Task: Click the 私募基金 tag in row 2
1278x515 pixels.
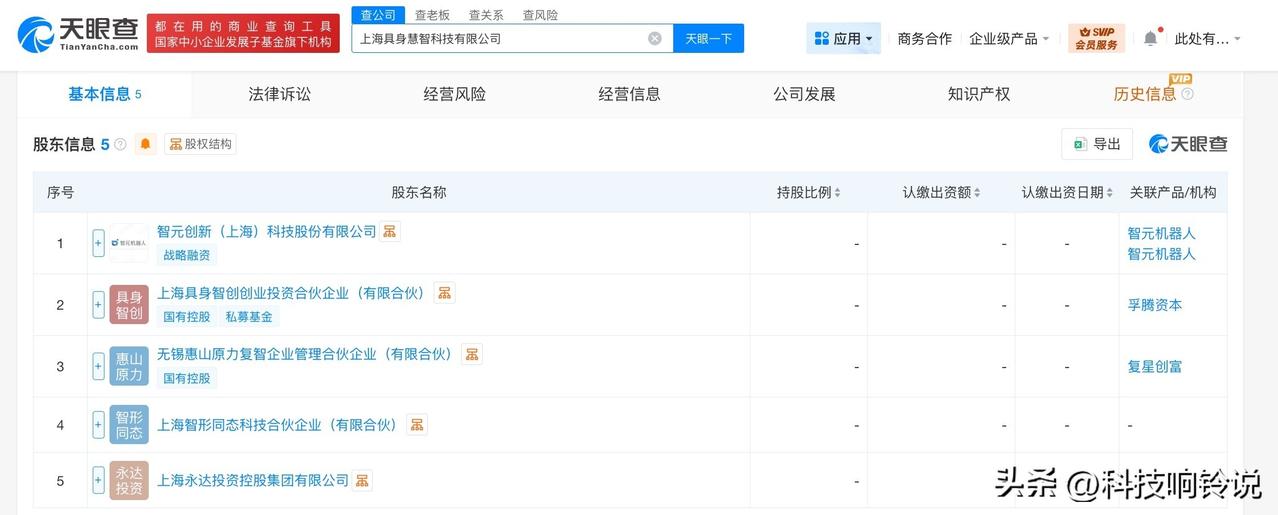Action: pyautogui.click(x=249, y=316)
